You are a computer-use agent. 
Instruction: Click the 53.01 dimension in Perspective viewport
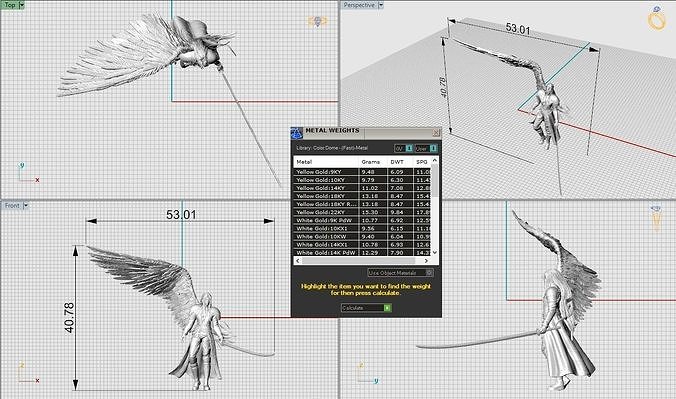(517, 29)
